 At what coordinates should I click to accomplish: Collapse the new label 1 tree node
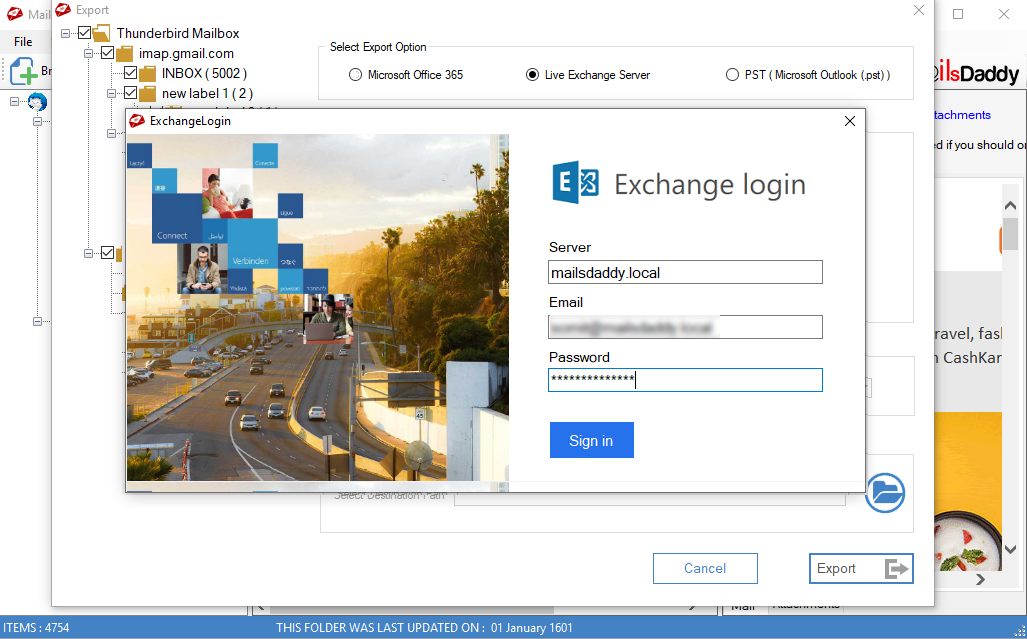[x=112, y=93]
